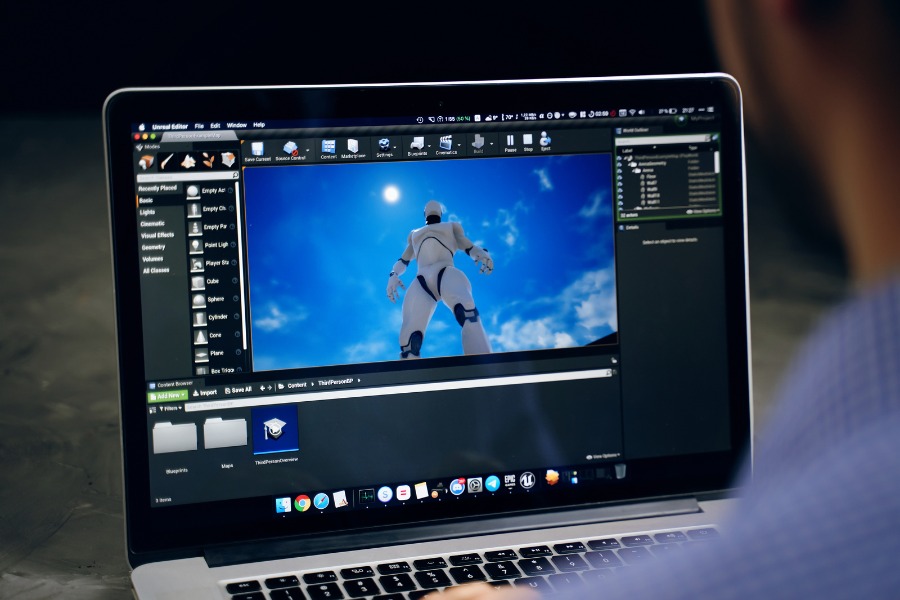Screen dimensions: 900x600
Task: Toggle visibility of the Wall7 actor
Action: (x=621, y=183)
